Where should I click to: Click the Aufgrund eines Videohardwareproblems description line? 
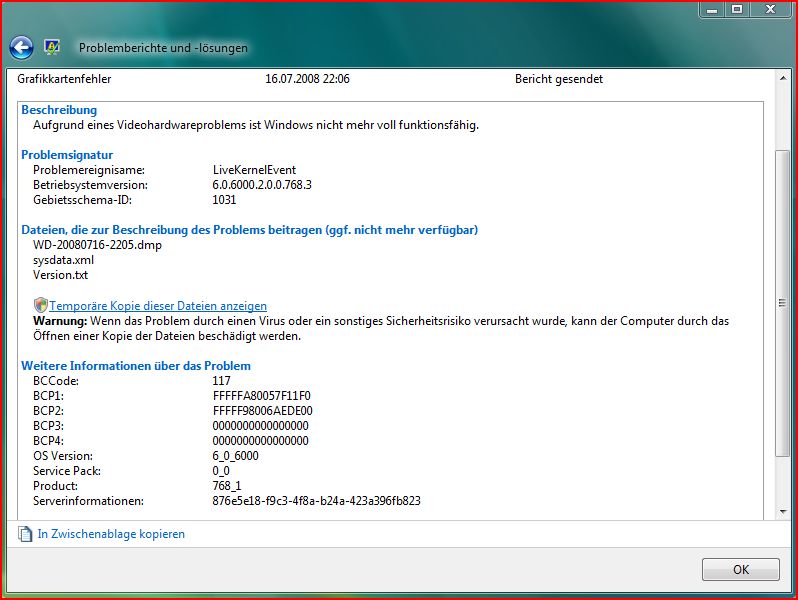pyautogui.click(x=256, y=125)
